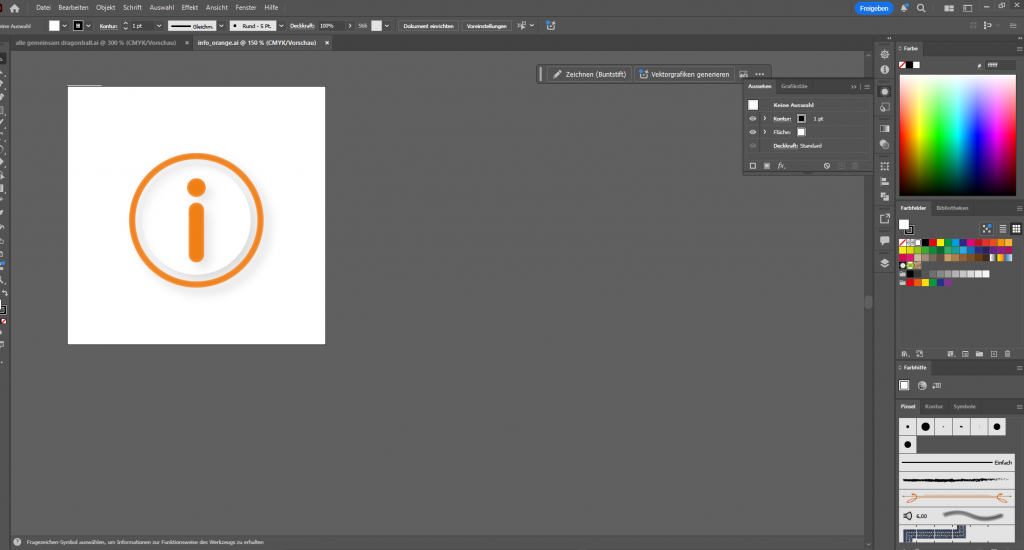Screen dimensions: 1024x550
Task: Expand the Kontur row in Aussehen panel
Action: [765, 118]
